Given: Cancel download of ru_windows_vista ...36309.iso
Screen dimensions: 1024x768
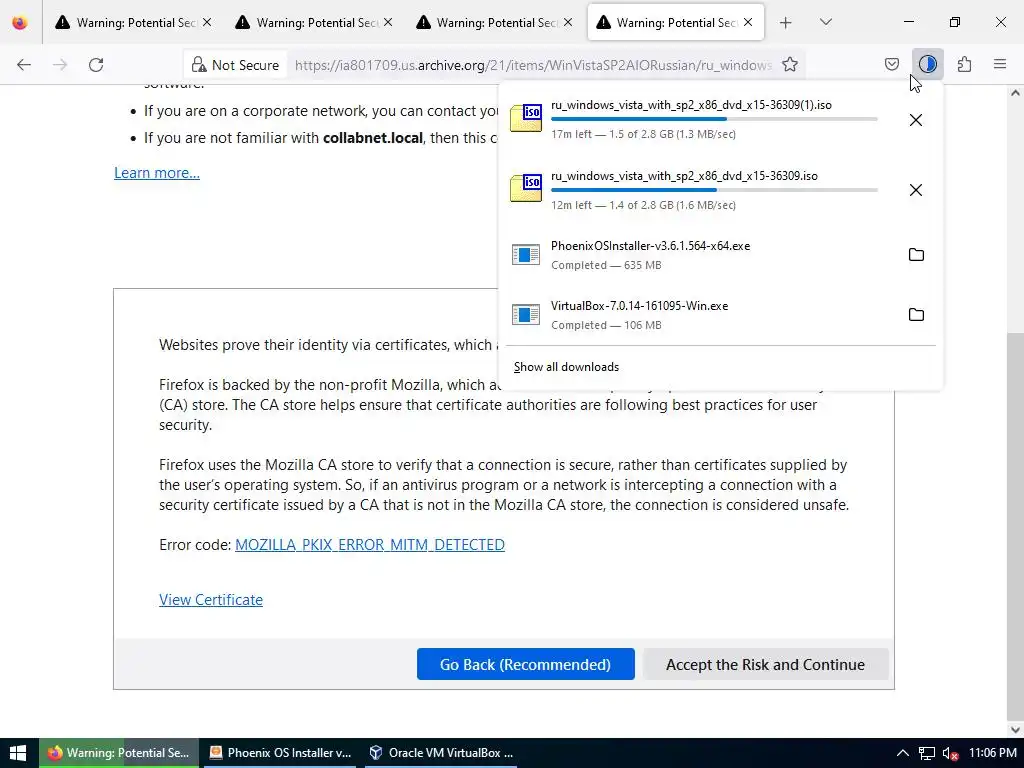Looking at the screenshot, I should pyautogui.click(x=916, y=190).
